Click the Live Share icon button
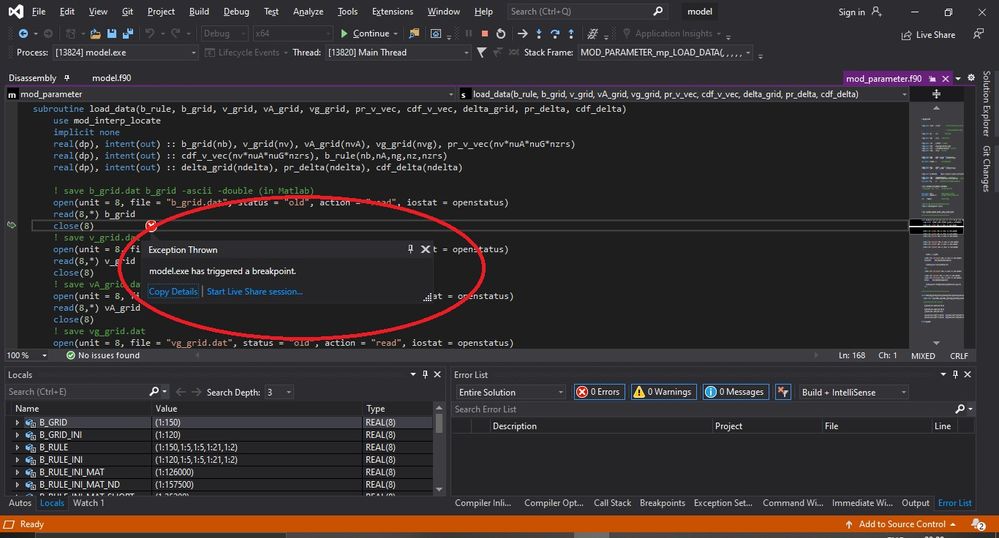The width and height of the screenshot is (999, 538). click(928, 35)
